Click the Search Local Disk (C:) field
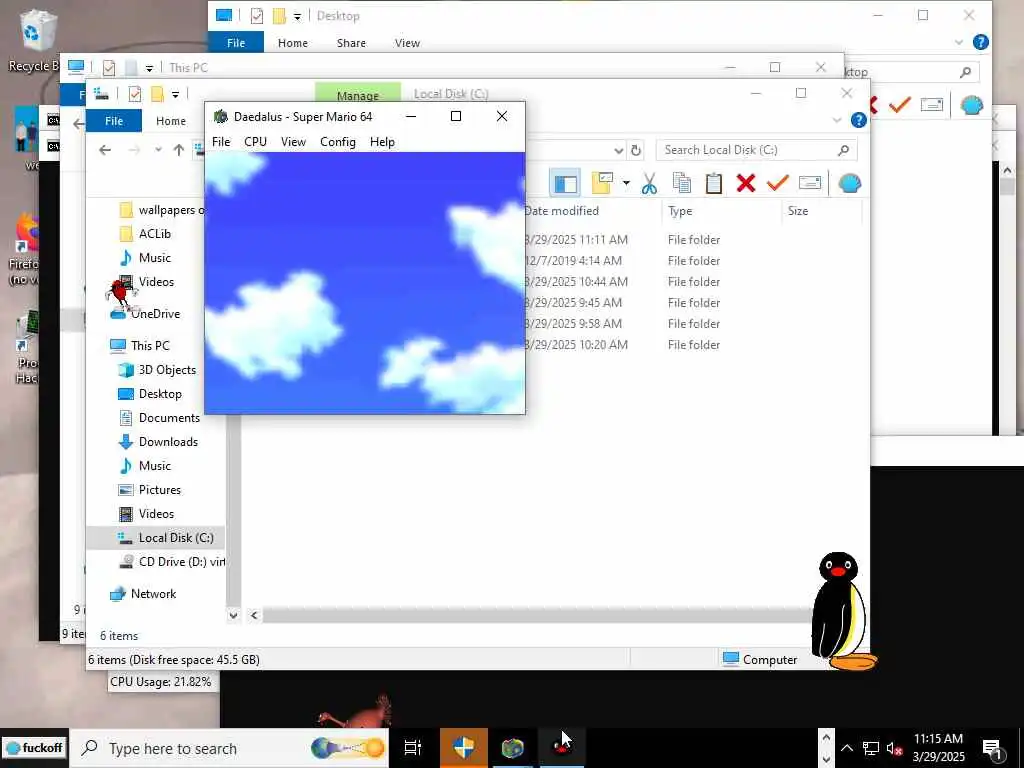Image resolution: width=1024 pixels, height=768 pixels. click(x=756, y=150)
